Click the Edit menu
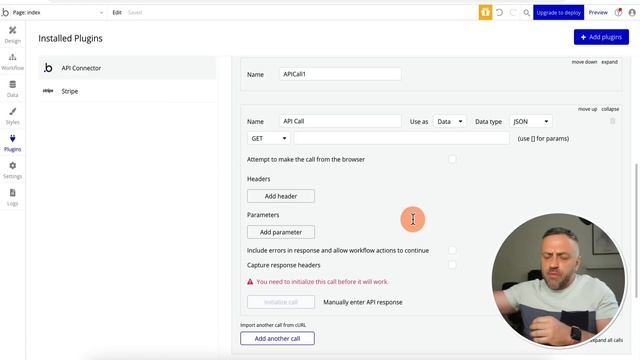 (x=117, y=13)
